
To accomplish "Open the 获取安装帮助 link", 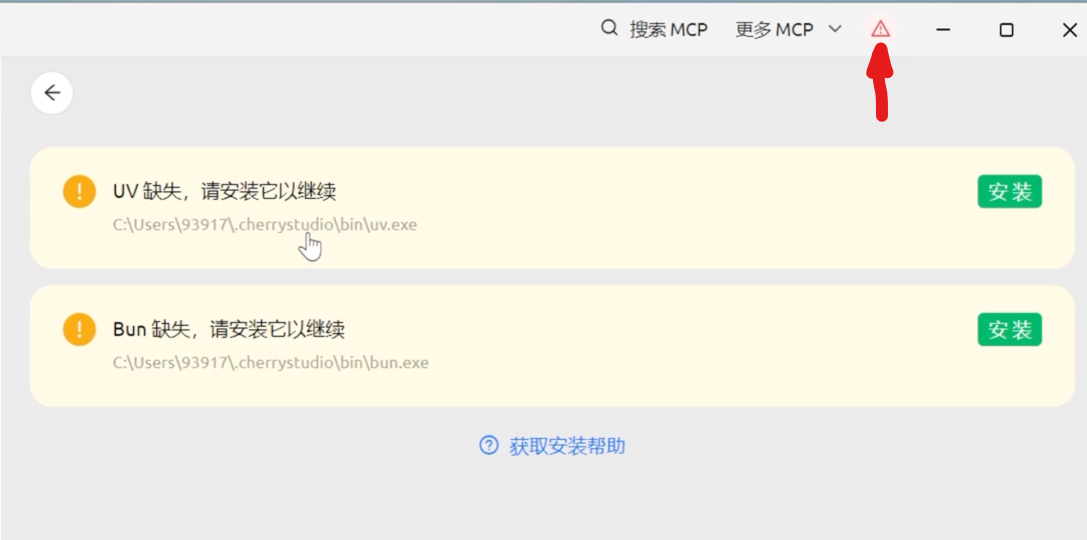I will 553,445.
